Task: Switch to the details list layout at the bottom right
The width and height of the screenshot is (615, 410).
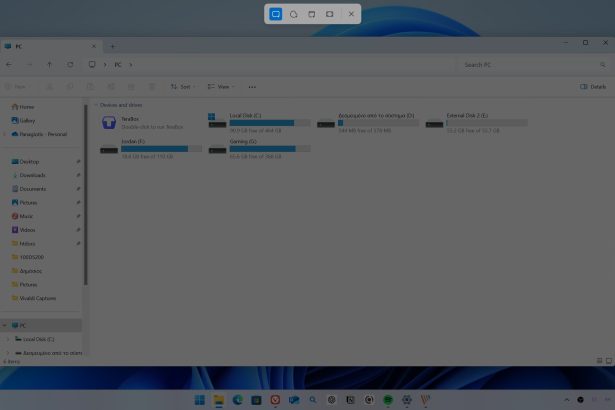Action: coord(599,361)
